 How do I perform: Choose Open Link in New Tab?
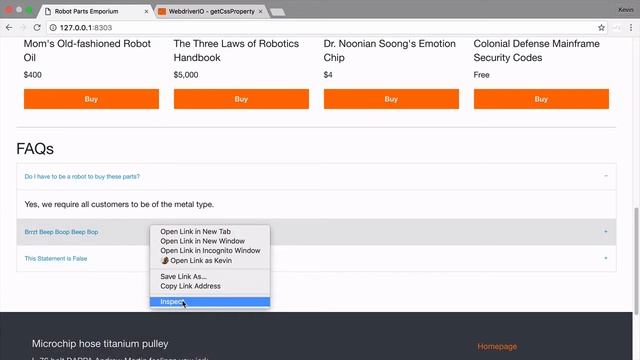point(210,231)
